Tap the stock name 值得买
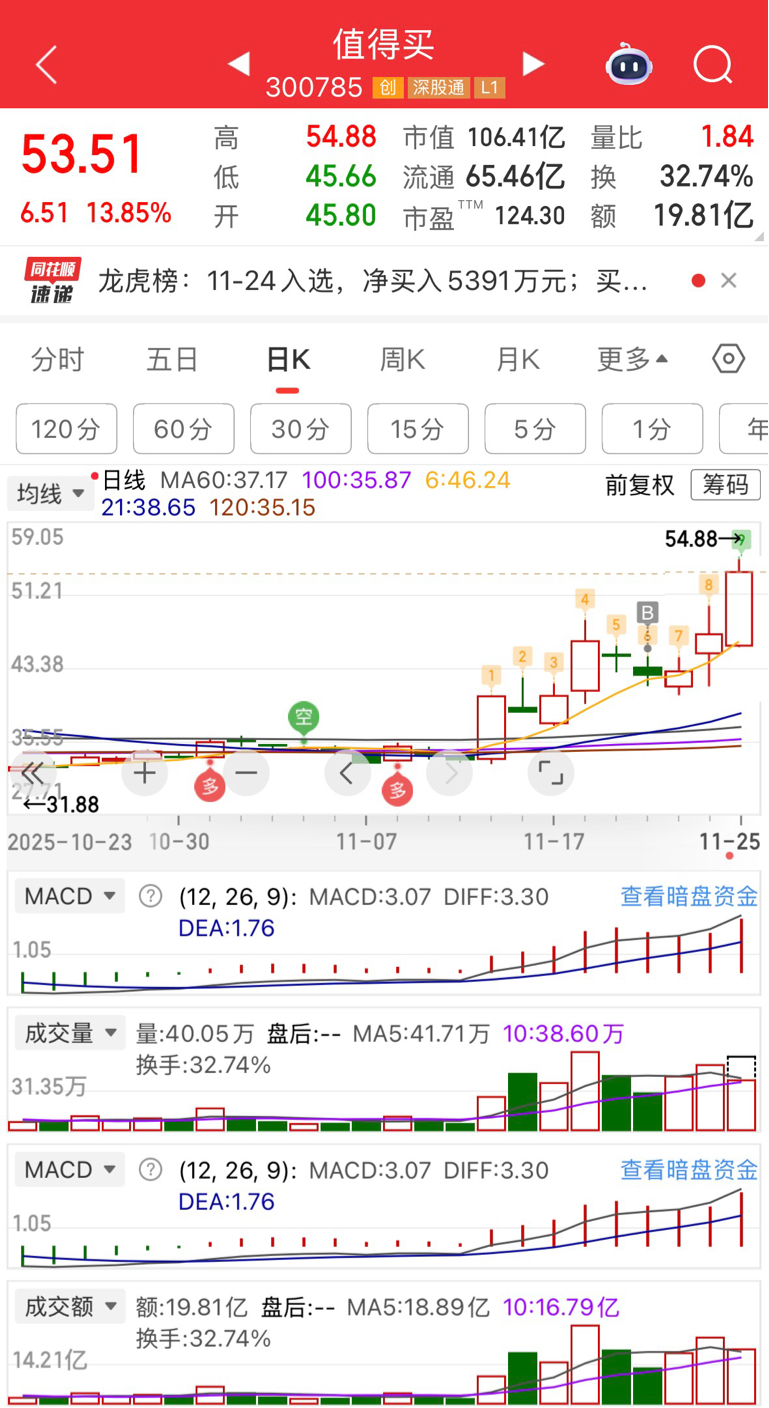Image resolution: width=769 pixels, height=1408 pixels. (x=384, y=45)
